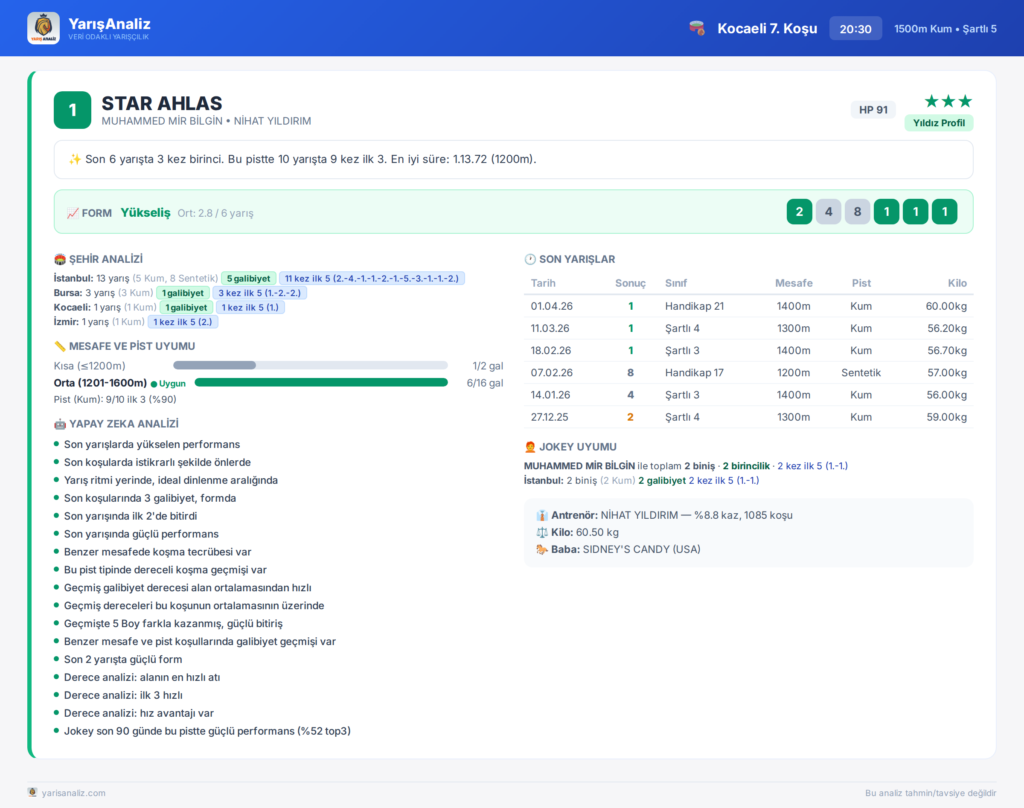Click the Sınıf column header
The height and width of the screenshot is (808, 1024).
tap(676, 283)
